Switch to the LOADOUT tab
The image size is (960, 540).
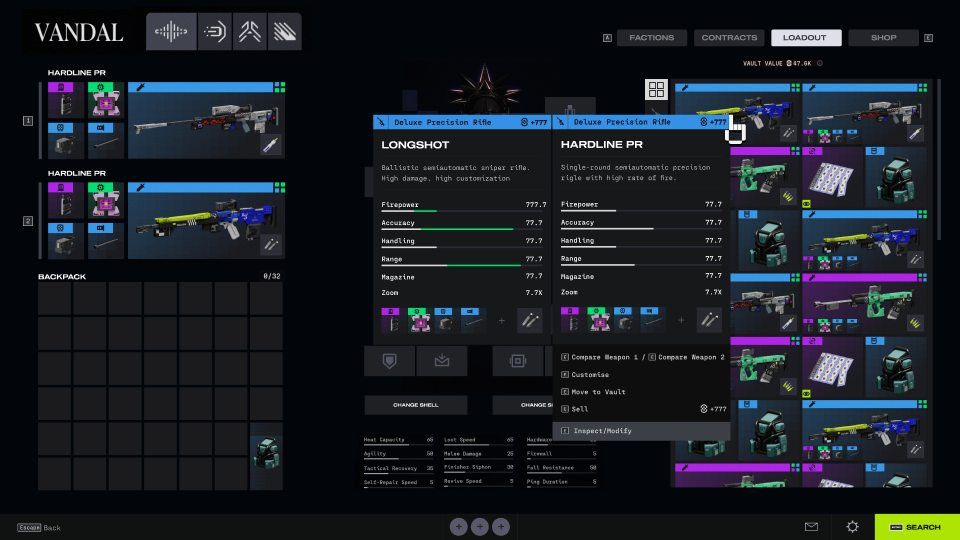coord(806,37)
